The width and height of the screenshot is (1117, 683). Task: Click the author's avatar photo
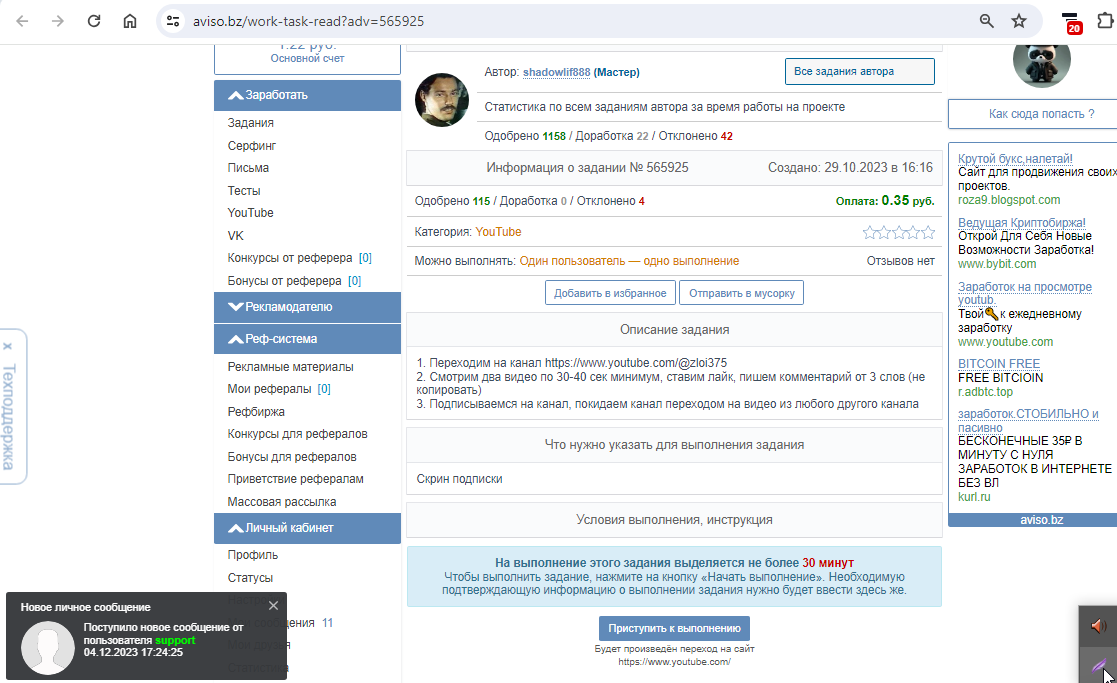click(442, 100)
